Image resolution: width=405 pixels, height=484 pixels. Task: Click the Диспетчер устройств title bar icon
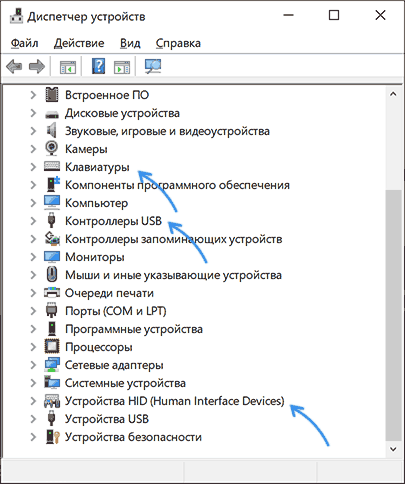16,16
